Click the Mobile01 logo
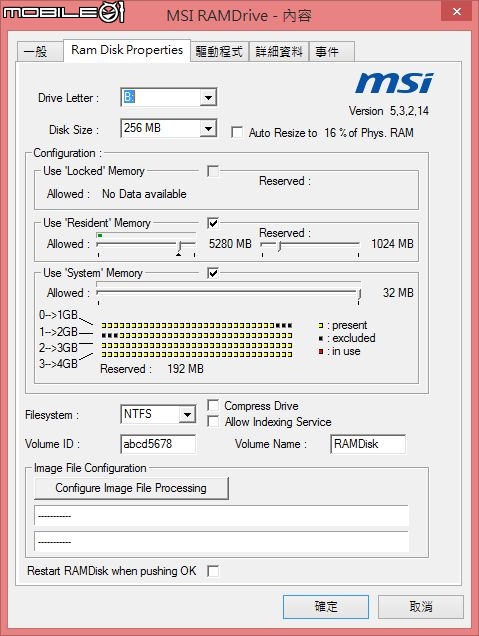 [x=63, y=13]
